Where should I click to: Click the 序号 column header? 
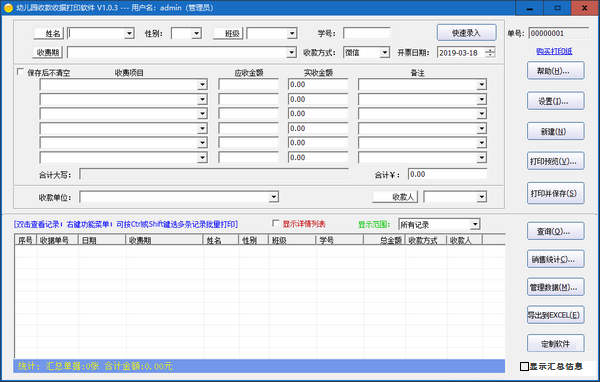point(26,240)
